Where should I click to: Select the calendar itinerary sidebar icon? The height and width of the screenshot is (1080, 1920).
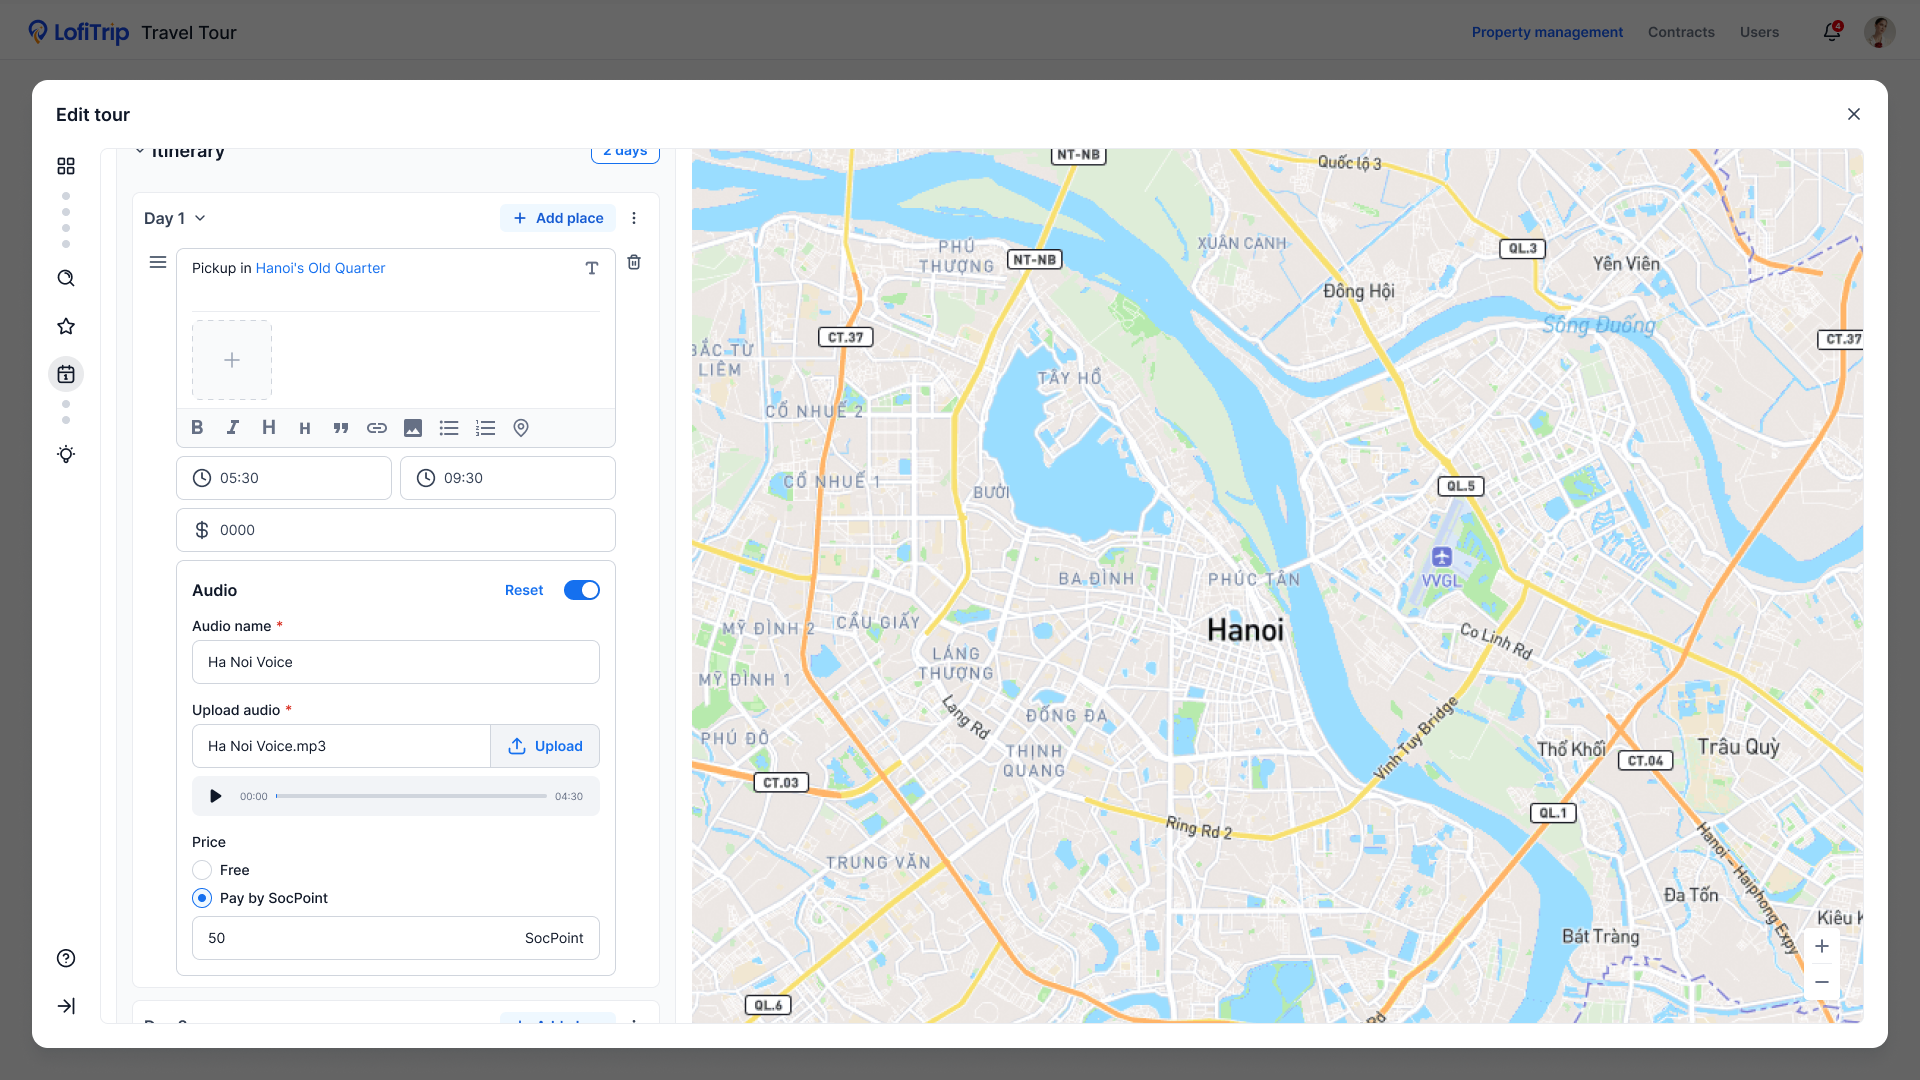tap(66, 374)
